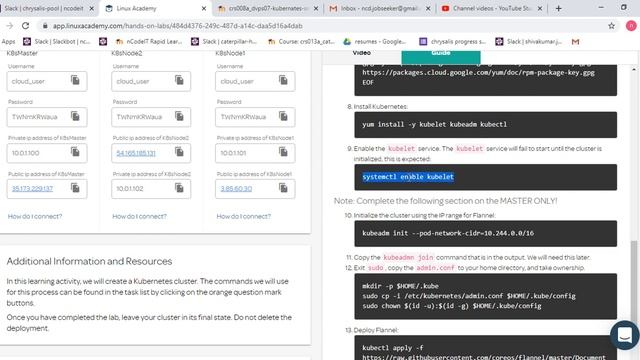The height and width of the screenshot is (360, 640).
Task: Open the Chrome profile avatar
Action: 631,26
